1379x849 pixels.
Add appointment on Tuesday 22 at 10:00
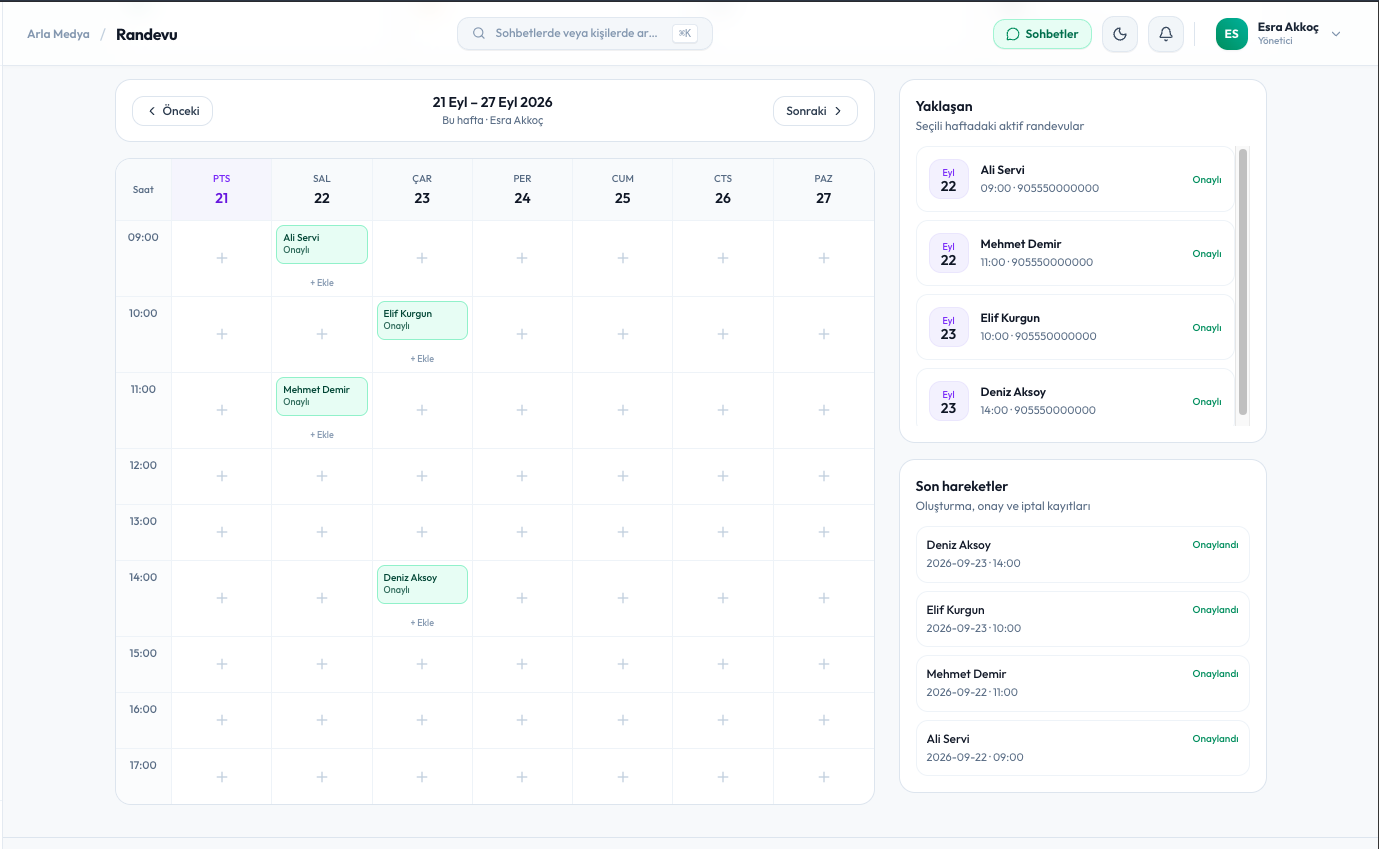tap(322, 334)
